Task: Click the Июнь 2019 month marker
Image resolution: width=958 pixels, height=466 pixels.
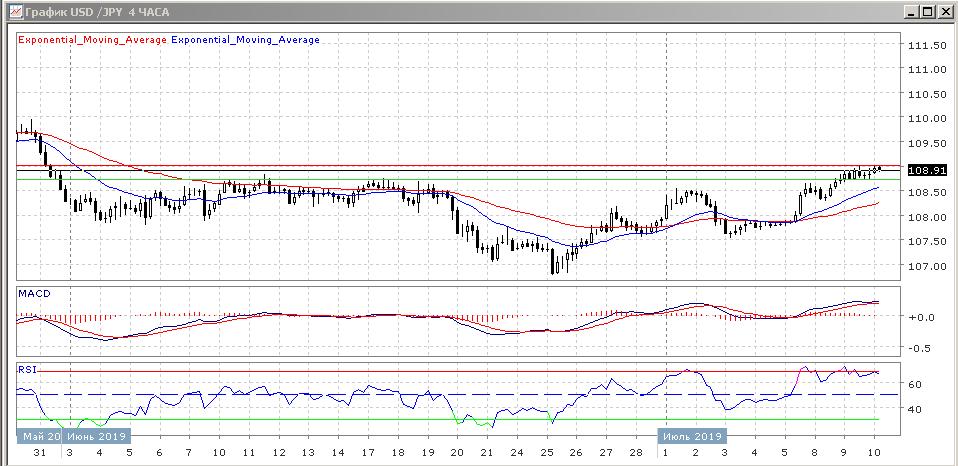Action: [98, 437]
